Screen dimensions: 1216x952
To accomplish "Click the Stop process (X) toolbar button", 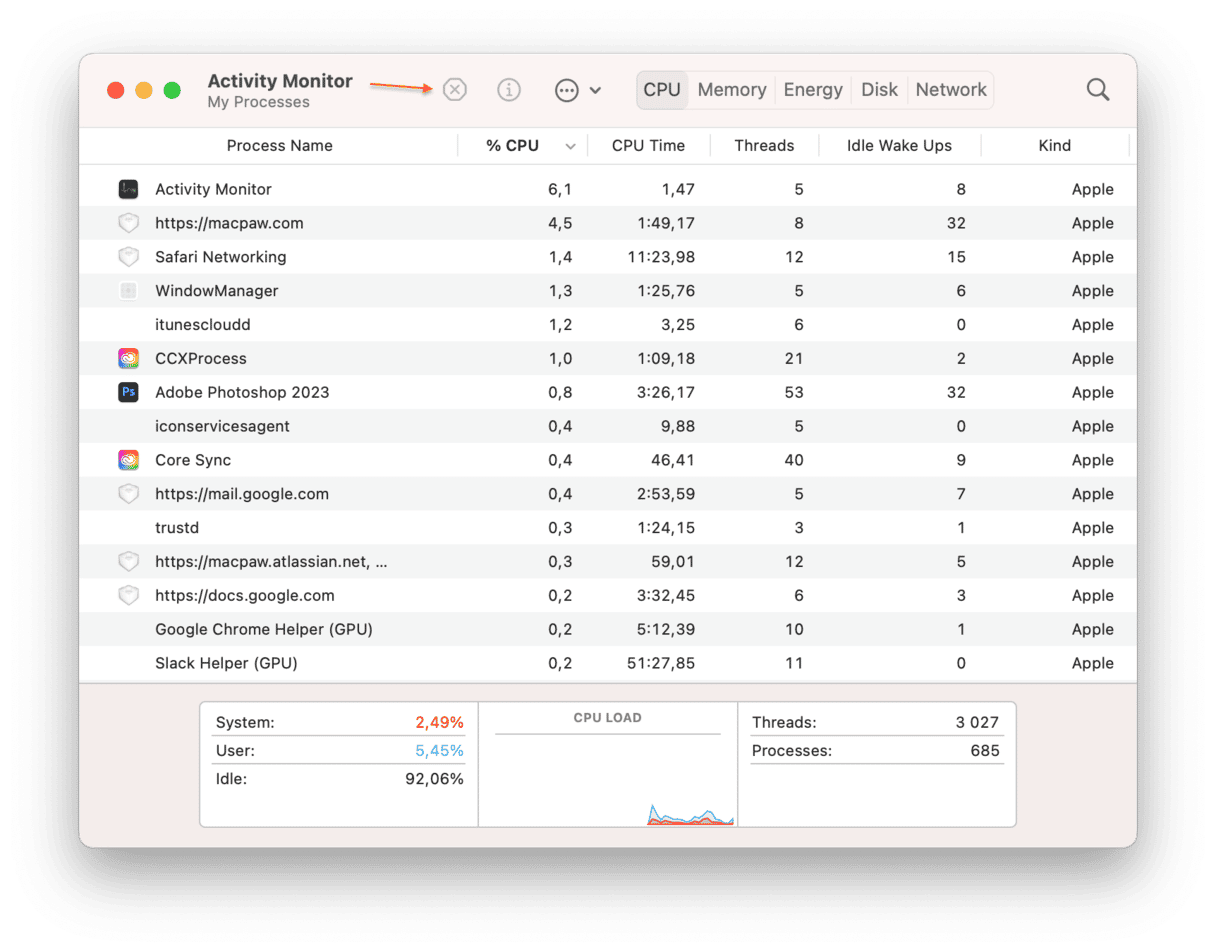I will [x=455, y=90].
